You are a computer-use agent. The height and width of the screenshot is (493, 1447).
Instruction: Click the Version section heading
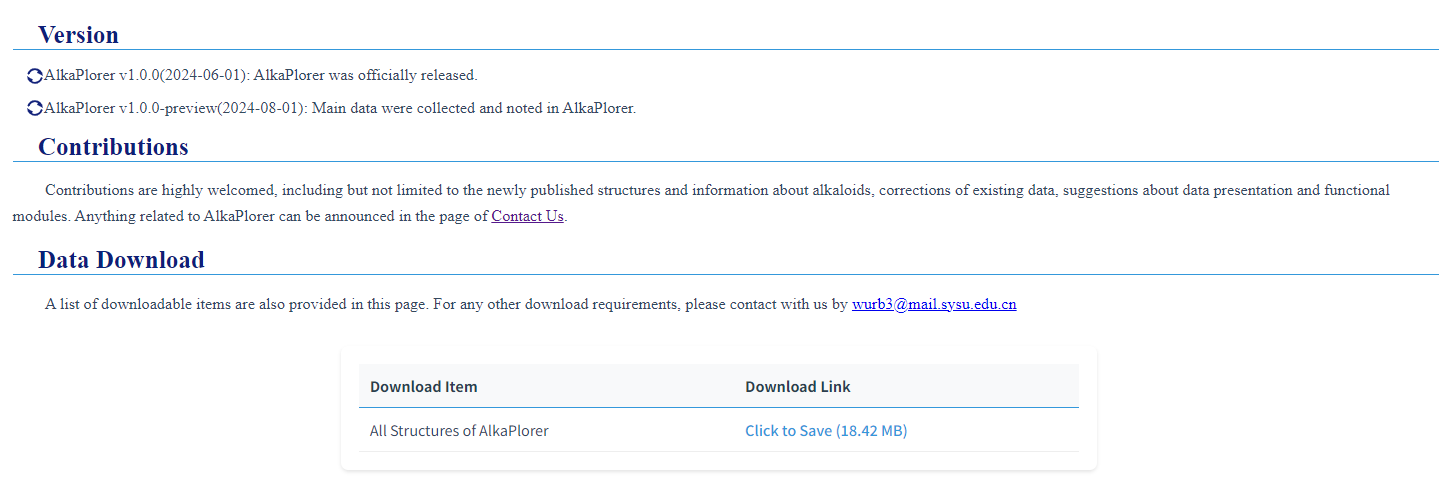click(x=78, y=35)
